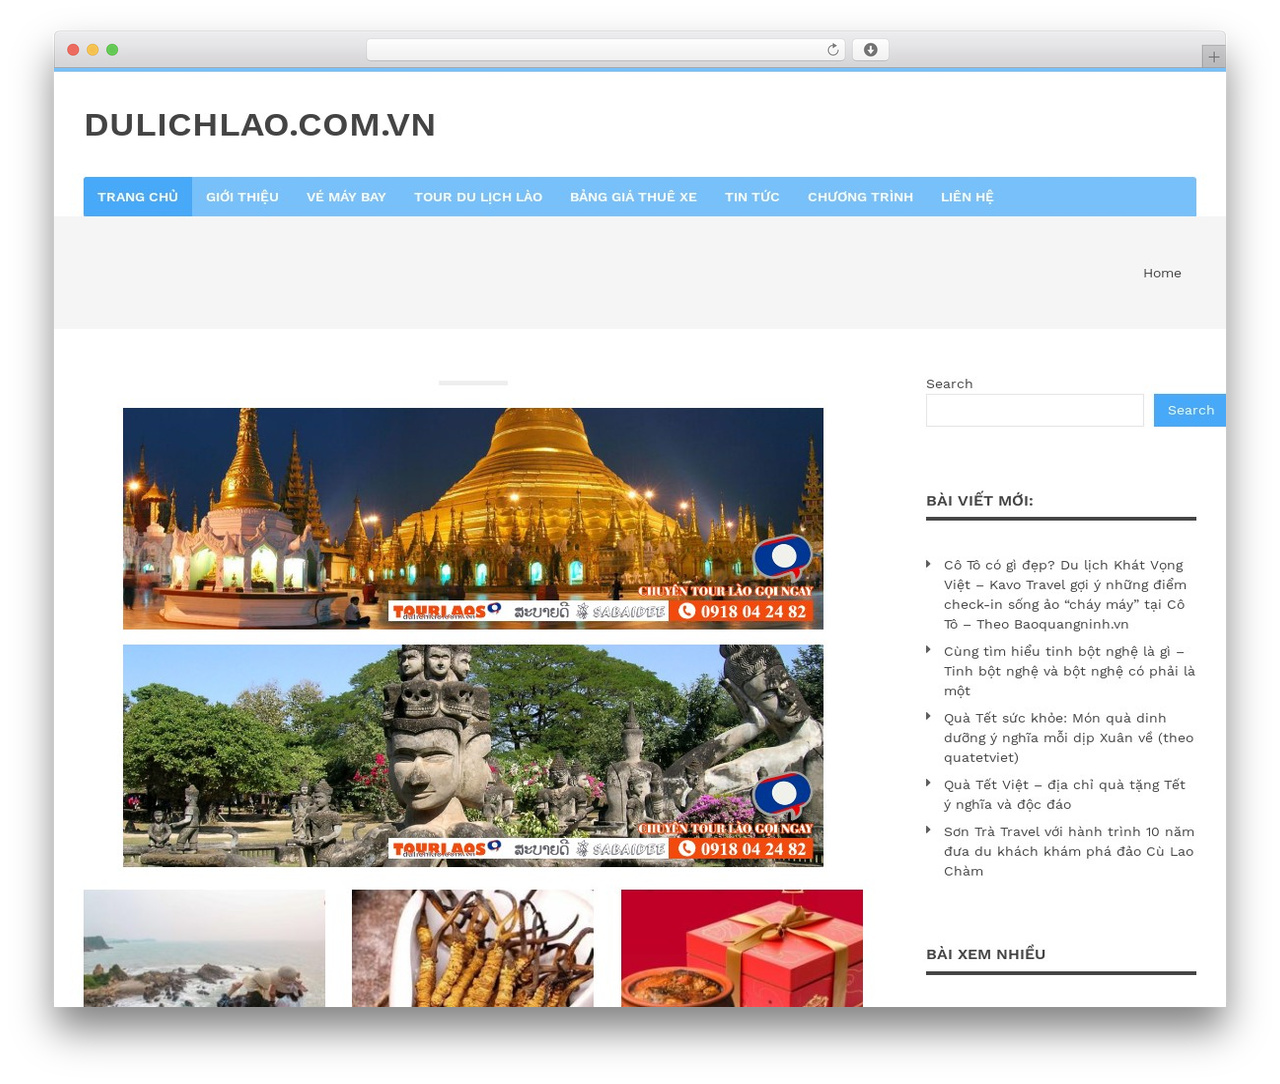The height and width of the screenshot is (1084, 1280).
Task: Open golden pagoda tour banner
Action: (473, 518)
